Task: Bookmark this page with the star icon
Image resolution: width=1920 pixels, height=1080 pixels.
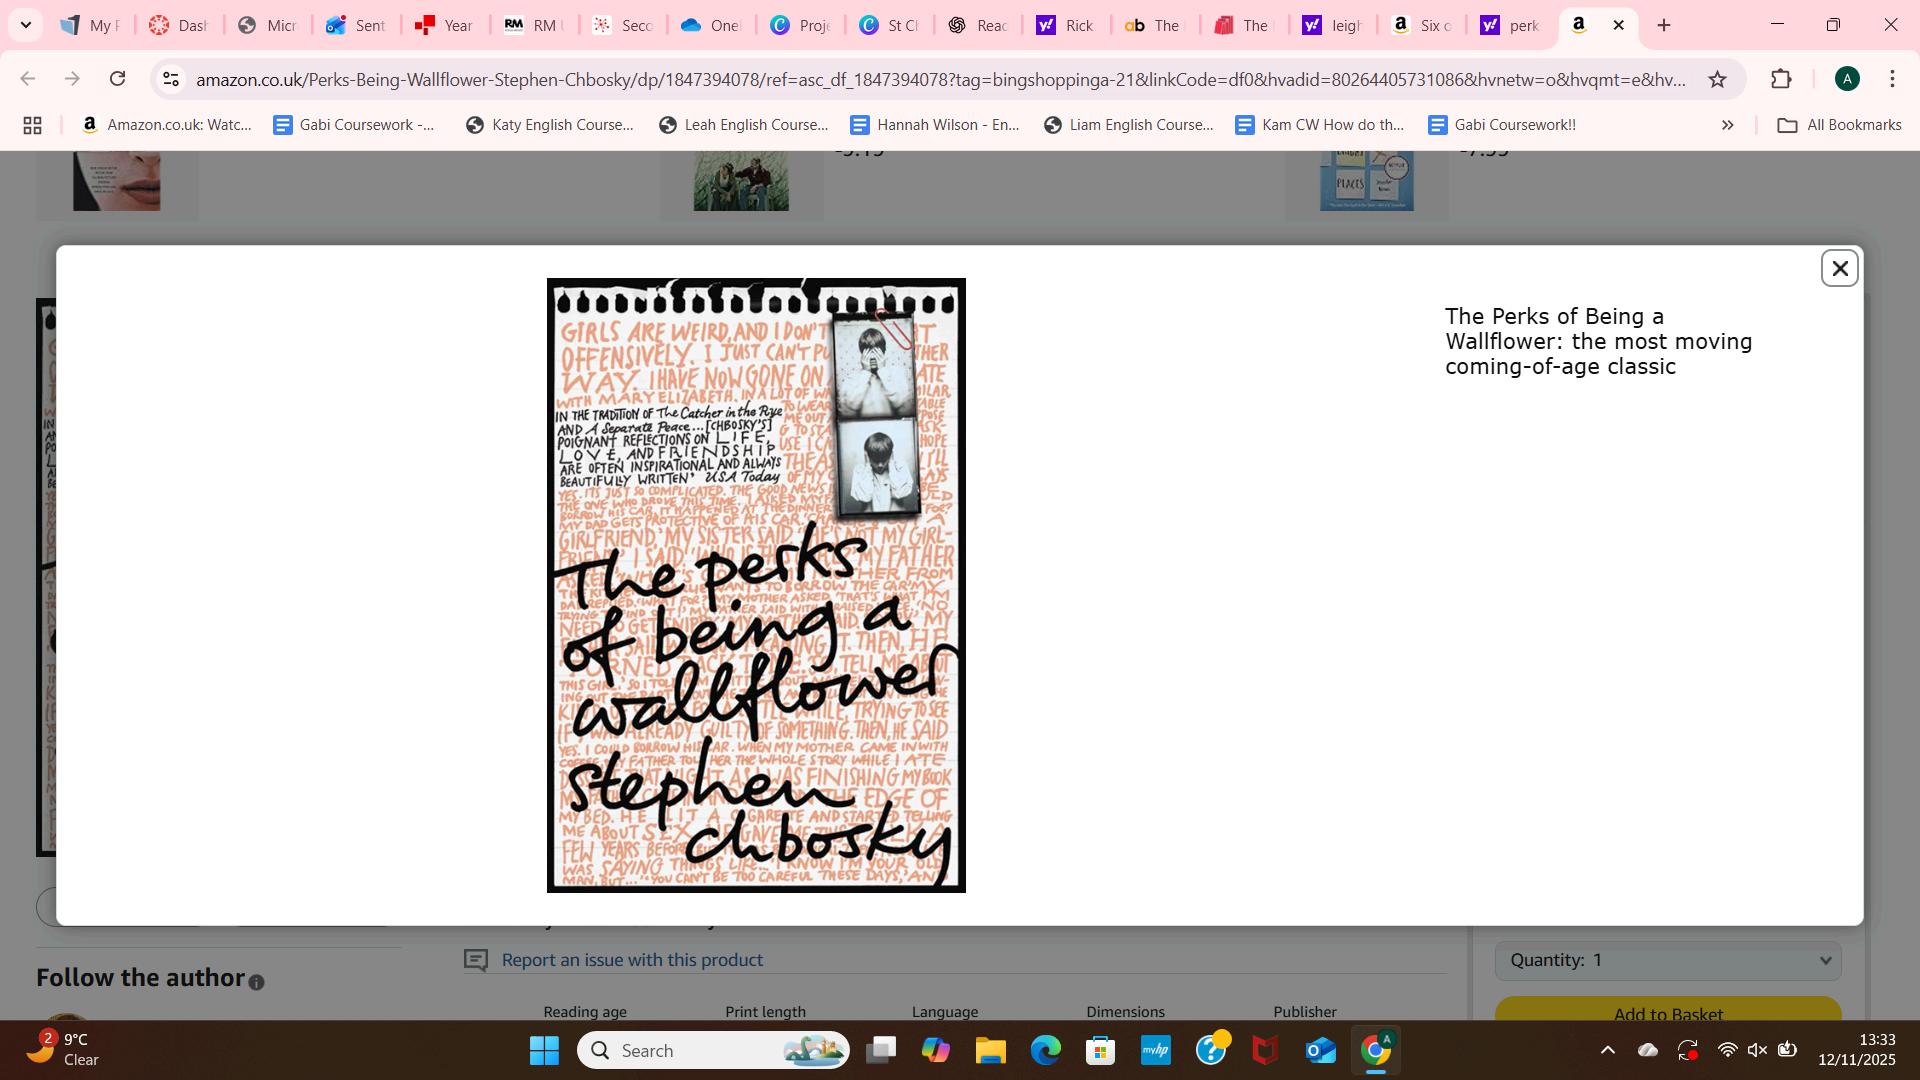Action: pyautogui.click(x=1717, y=79)
